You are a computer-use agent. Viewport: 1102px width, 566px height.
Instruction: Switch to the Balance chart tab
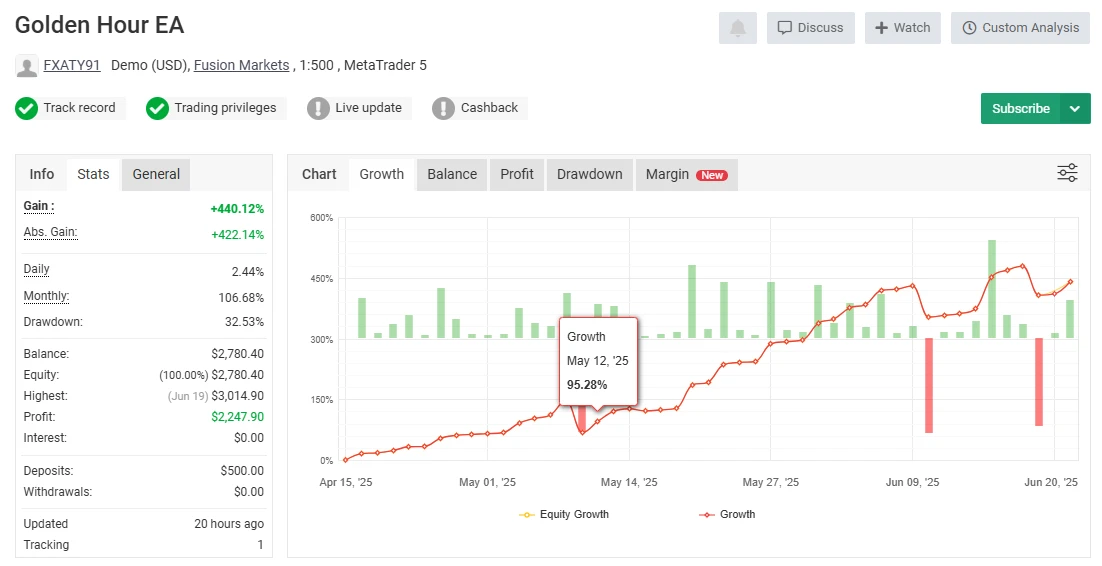click(452, 174)
